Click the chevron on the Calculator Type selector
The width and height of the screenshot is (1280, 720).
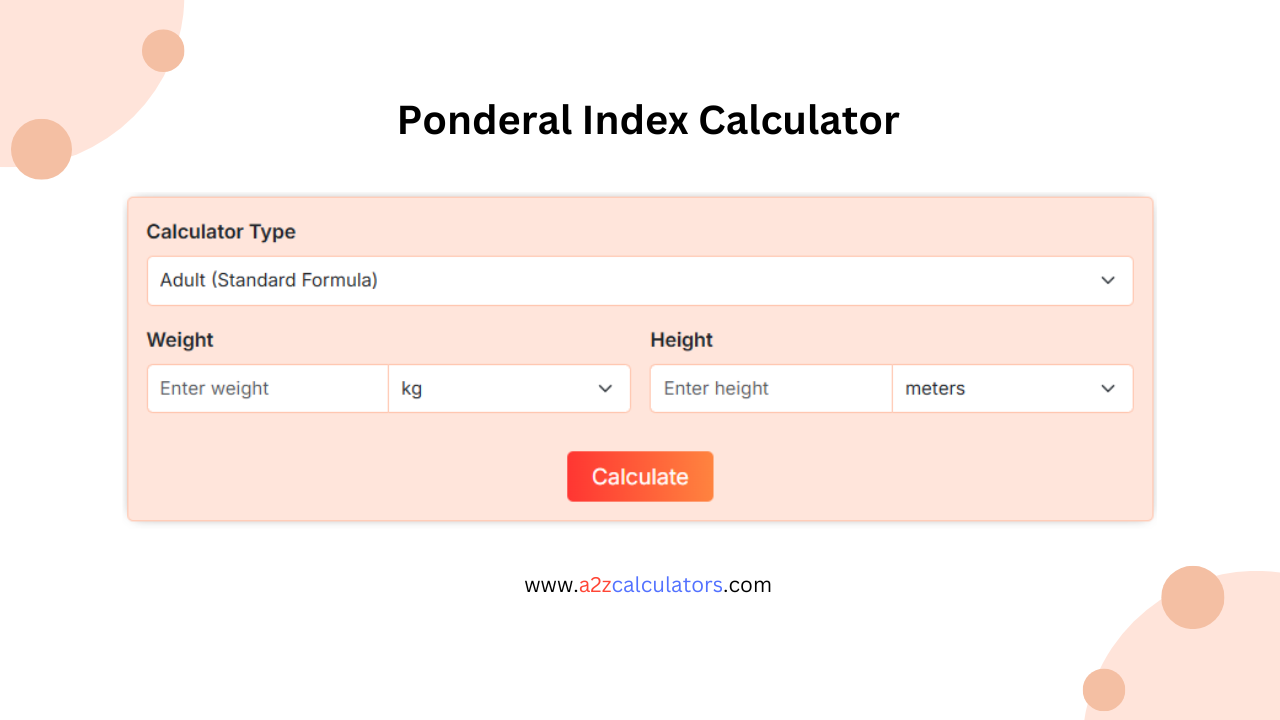click(1108, 281)
